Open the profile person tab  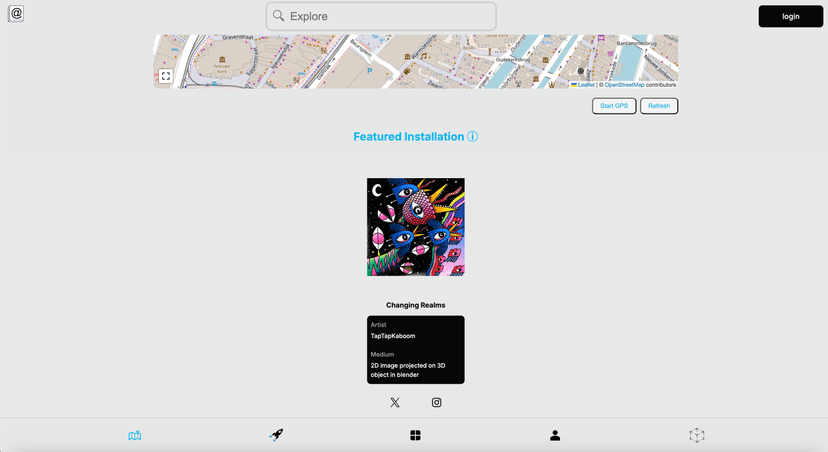[x=555, y=436]
